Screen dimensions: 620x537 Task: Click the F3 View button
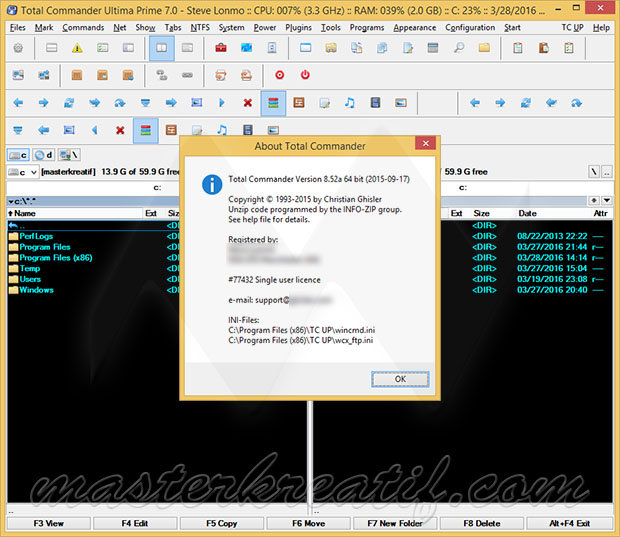click(49, 523)
